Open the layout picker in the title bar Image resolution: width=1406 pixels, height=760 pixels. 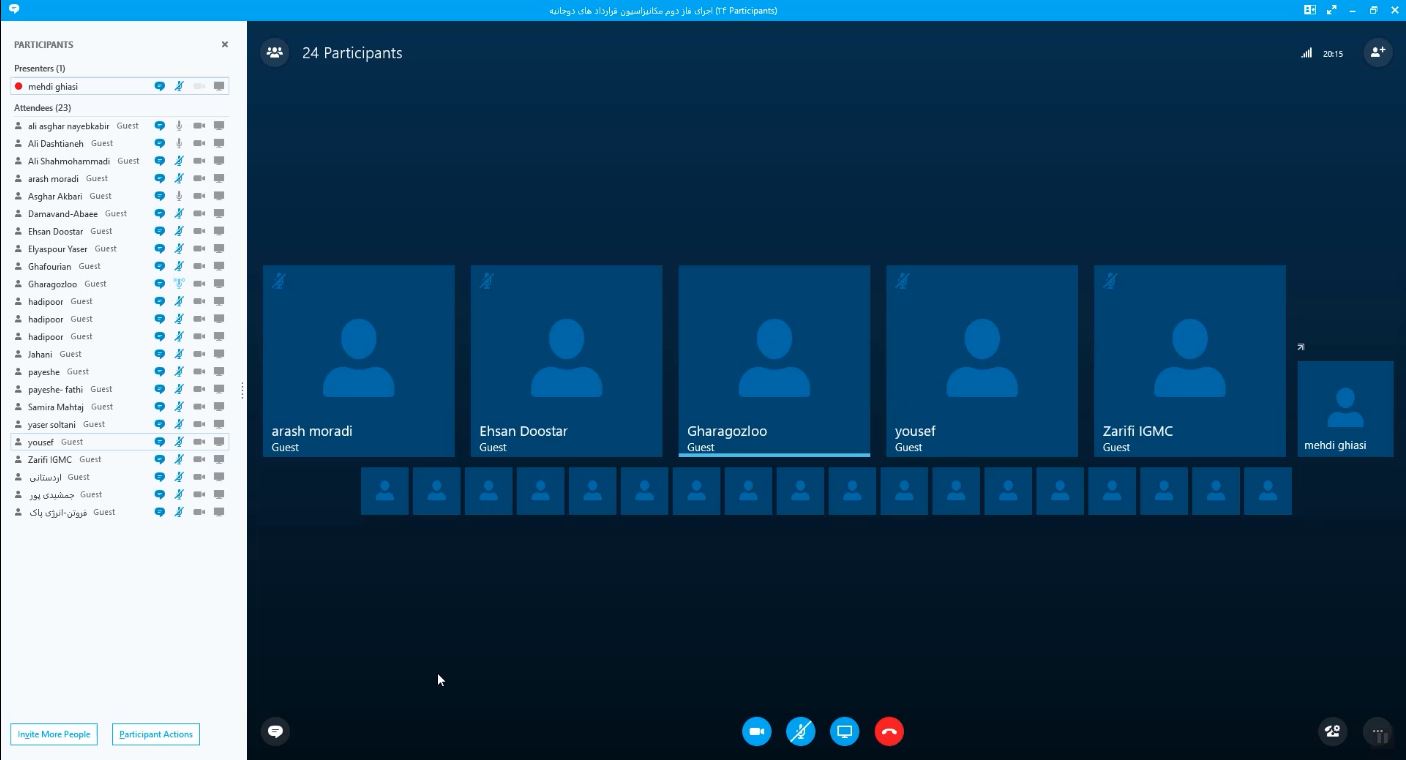click(1309, 10)
